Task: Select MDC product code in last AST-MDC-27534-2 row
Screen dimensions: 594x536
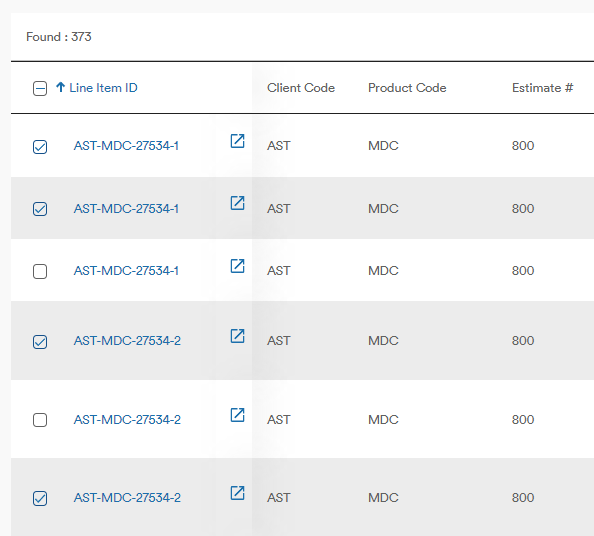Action: [x=383, y=497]
